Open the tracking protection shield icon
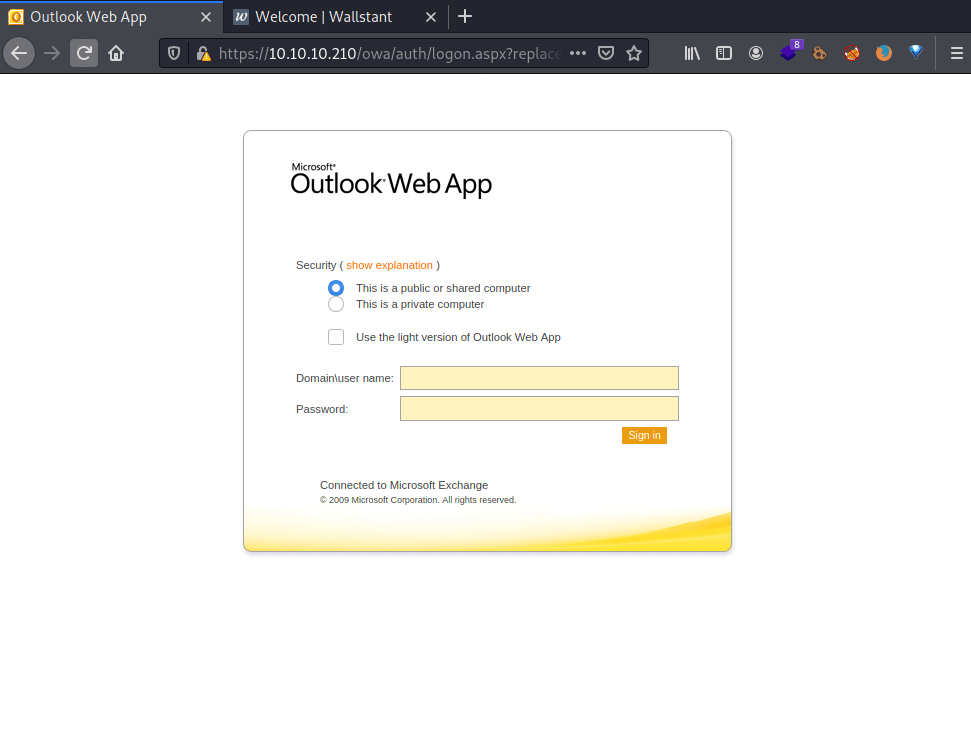The width and height of the screenshot is (971, 739). click(174, 53)
